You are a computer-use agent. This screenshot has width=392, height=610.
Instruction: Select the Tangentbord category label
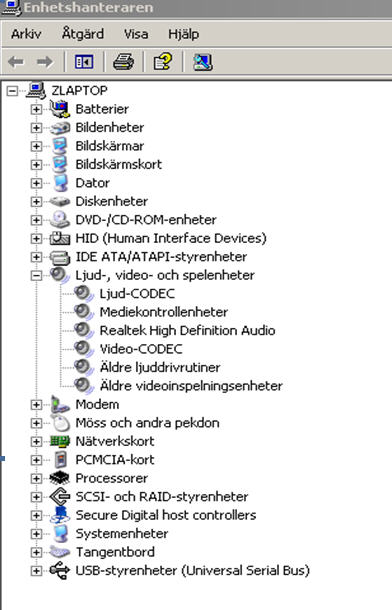pyautogui.click(x=115, y=552)
